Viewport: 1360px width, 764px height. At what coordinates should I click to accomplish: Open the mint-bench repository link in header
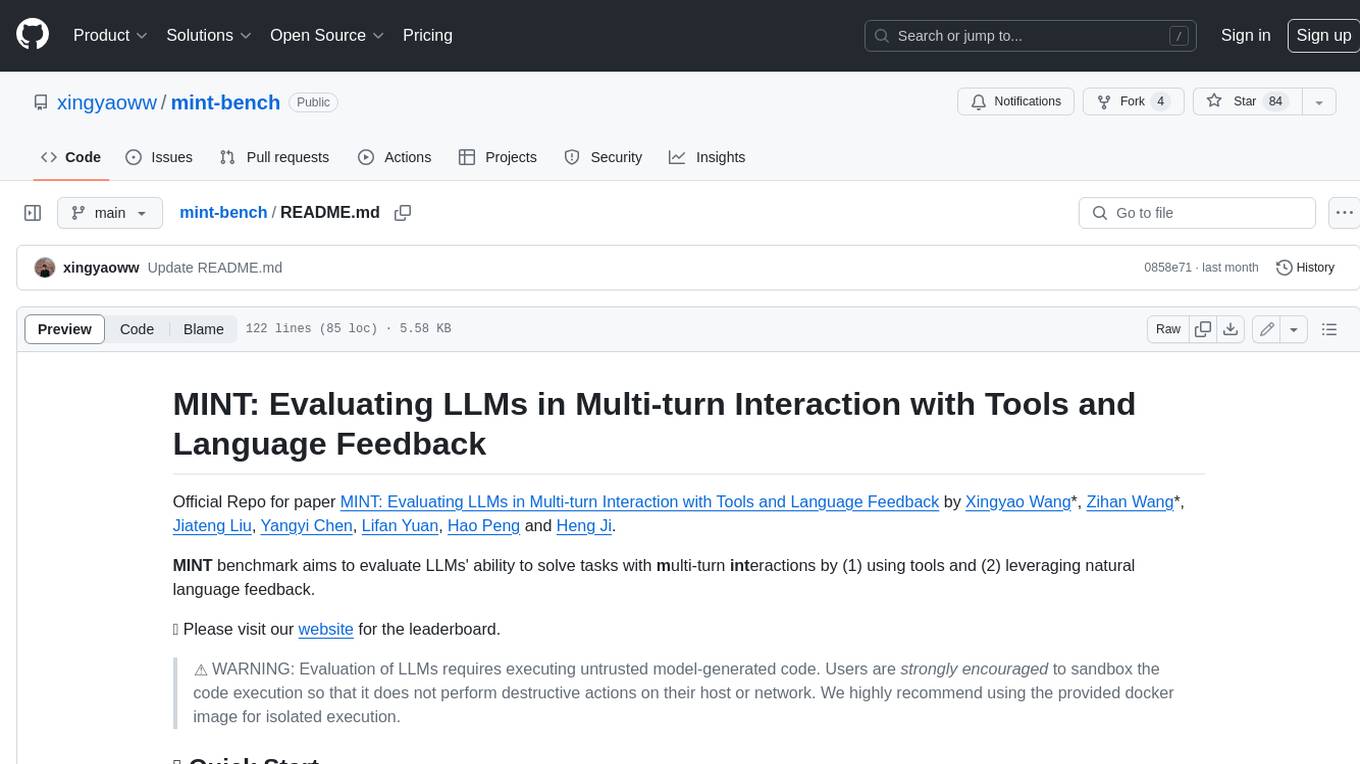(225, 102)
